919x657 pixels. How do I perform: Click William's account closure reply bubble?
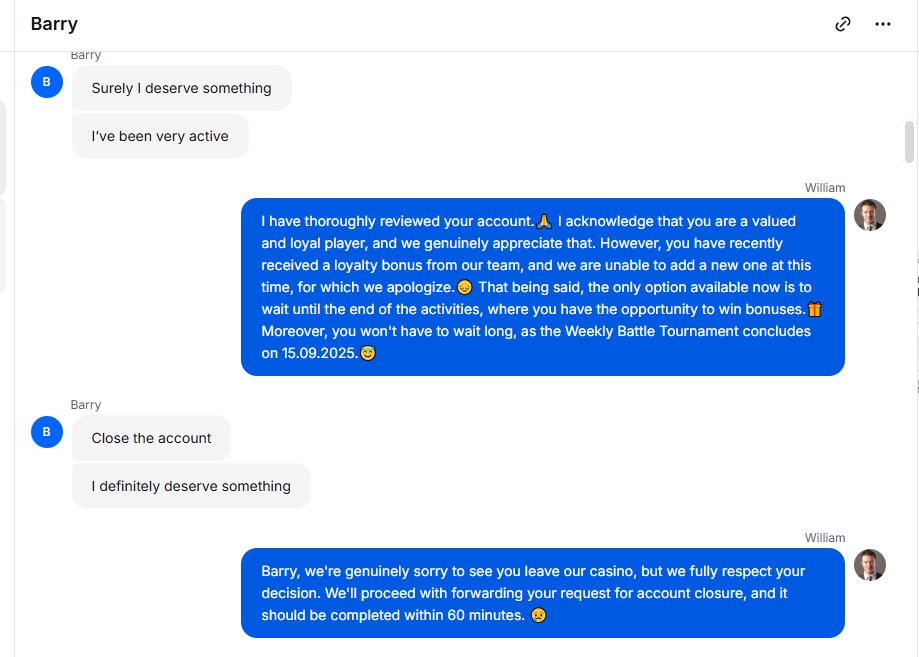pos(543,593)
